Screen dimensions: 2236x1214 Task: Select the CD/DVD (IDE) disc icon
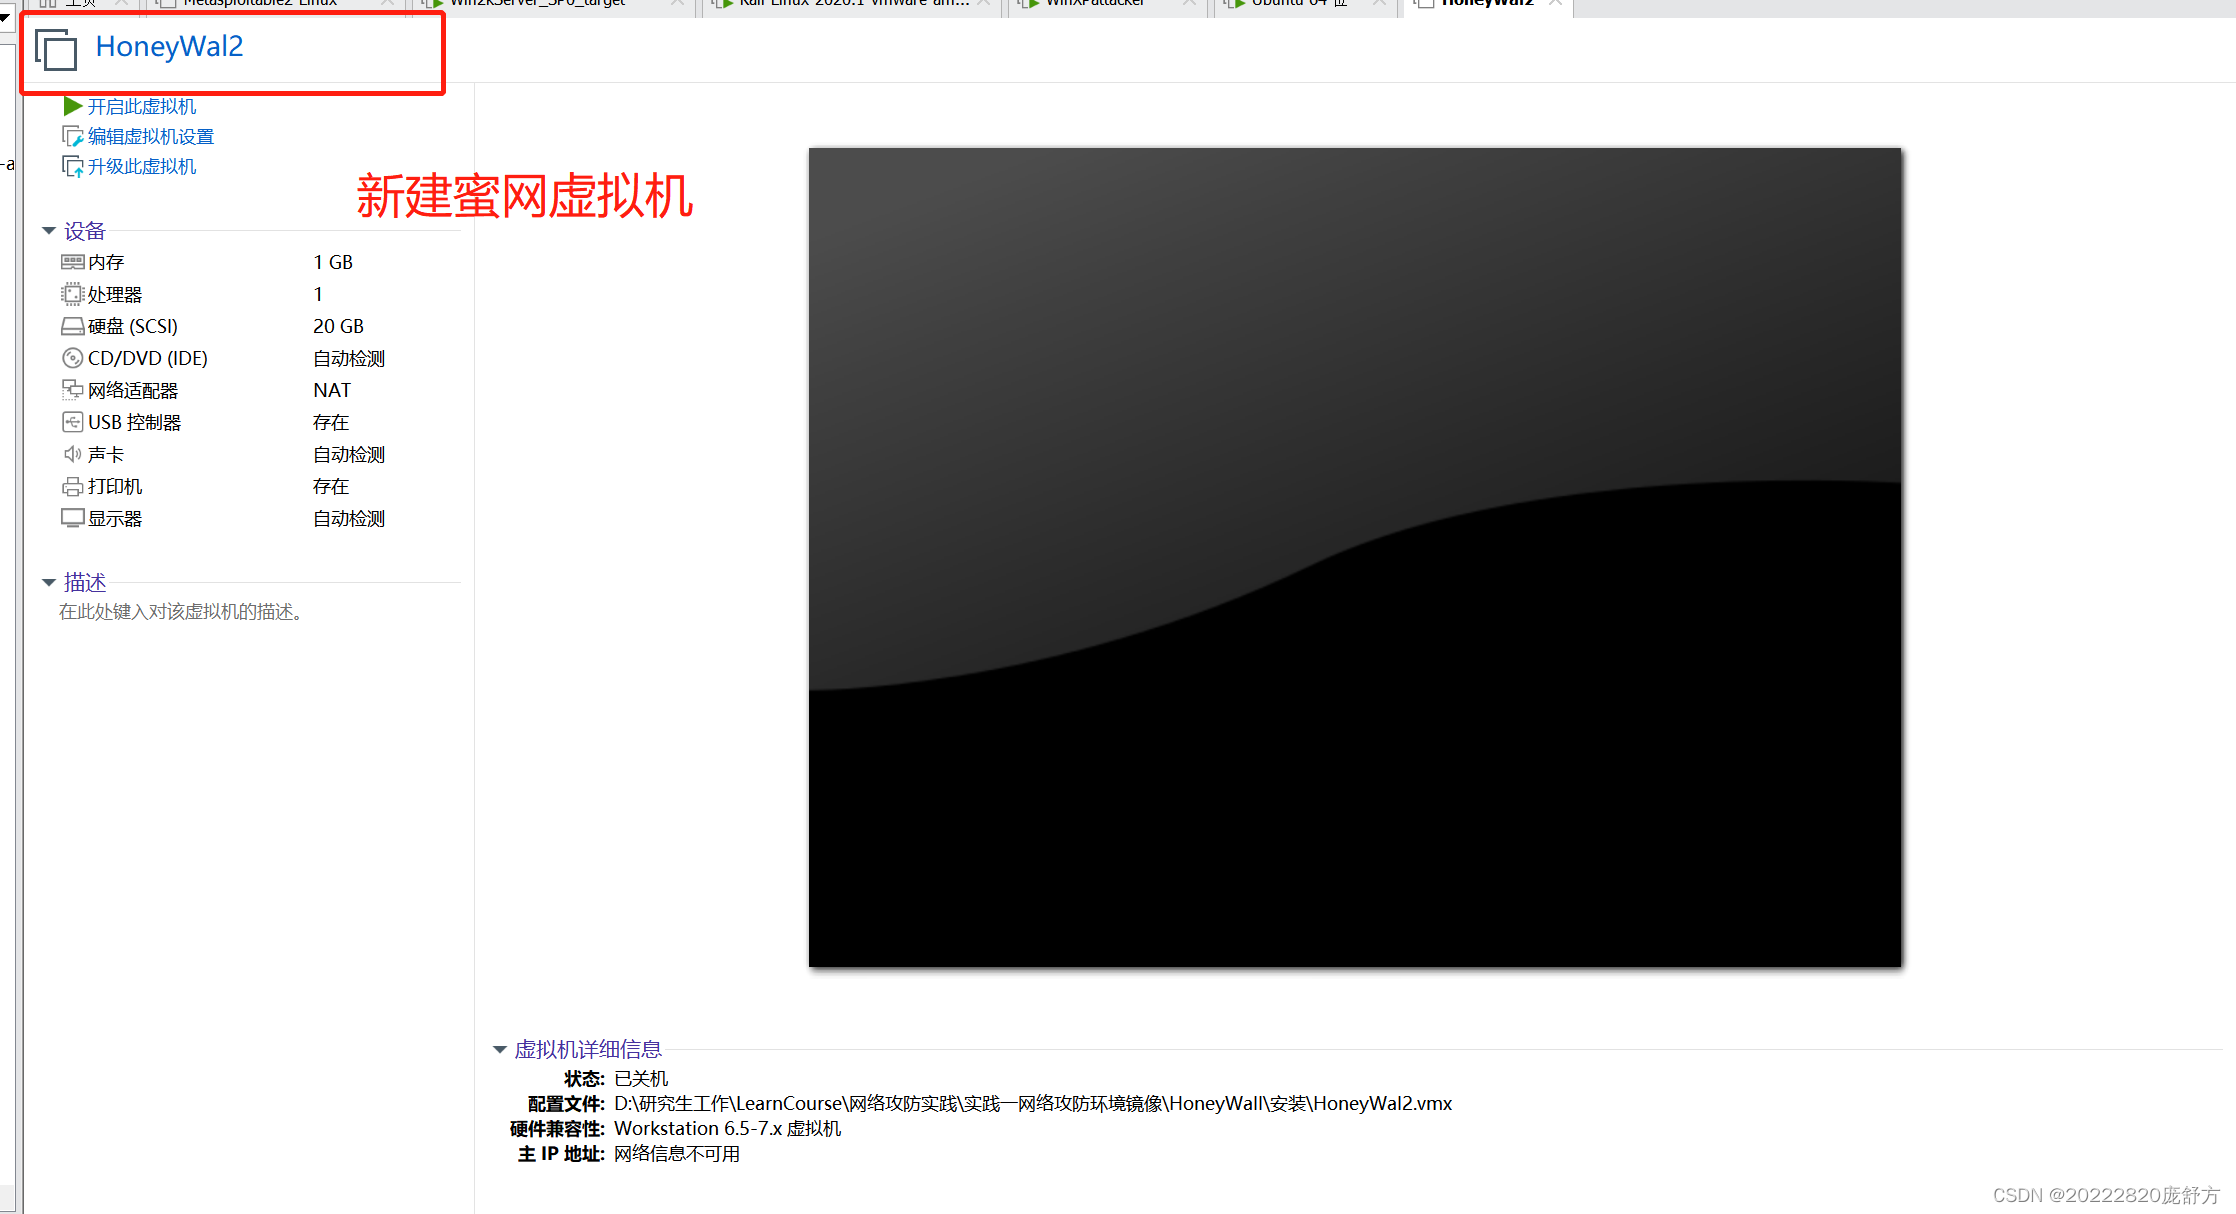pos(72,358)
